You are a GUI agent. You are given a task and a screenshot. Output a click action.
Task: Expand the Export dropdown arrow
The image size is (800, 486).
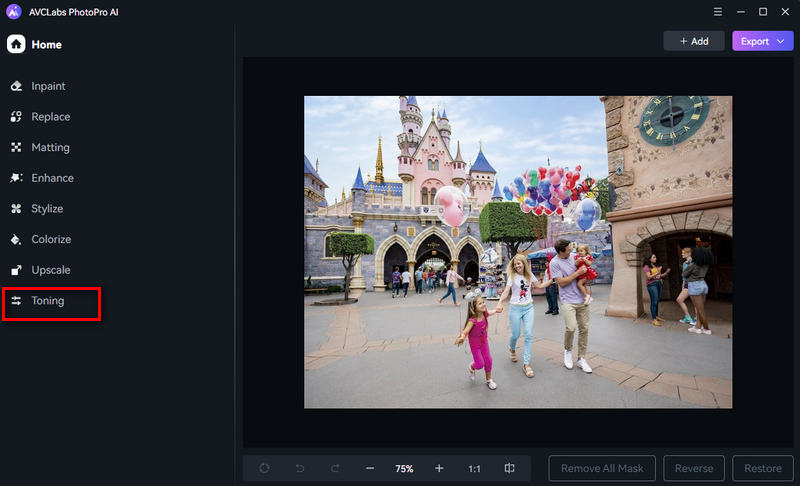click(x=781, y=41)
